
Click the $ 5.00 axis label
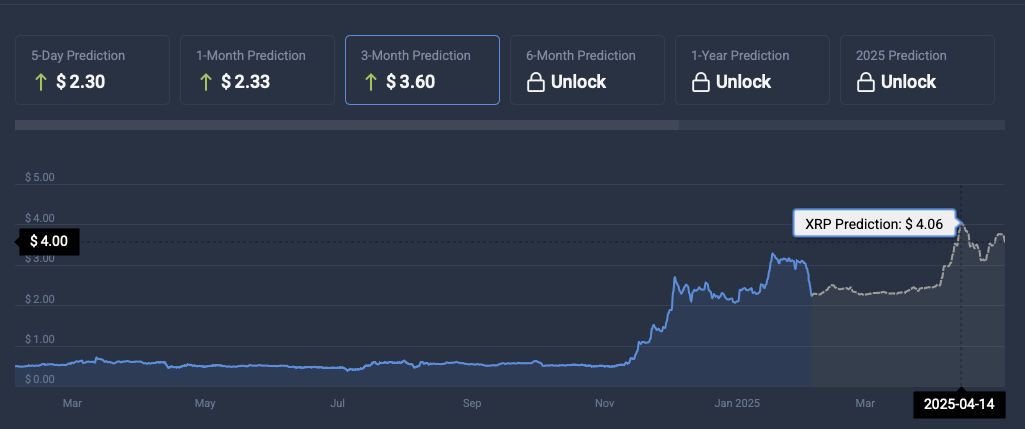[40, 177]
